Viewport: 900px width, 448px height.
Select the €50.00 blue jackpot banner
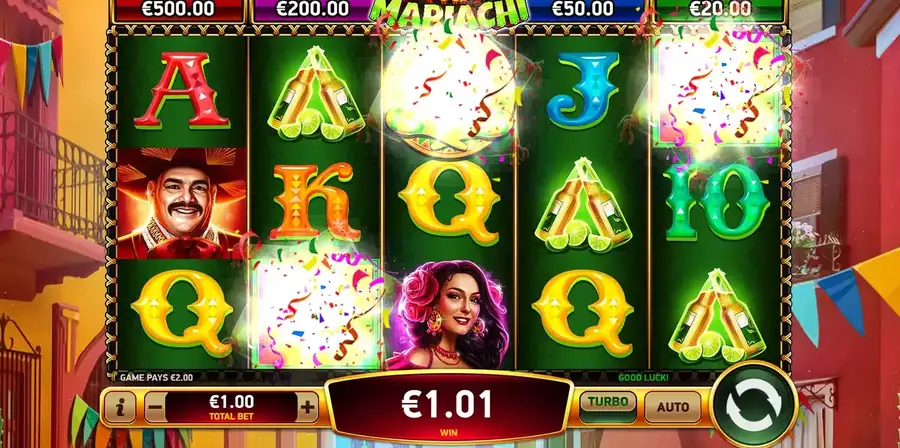[x=585, y=10]
